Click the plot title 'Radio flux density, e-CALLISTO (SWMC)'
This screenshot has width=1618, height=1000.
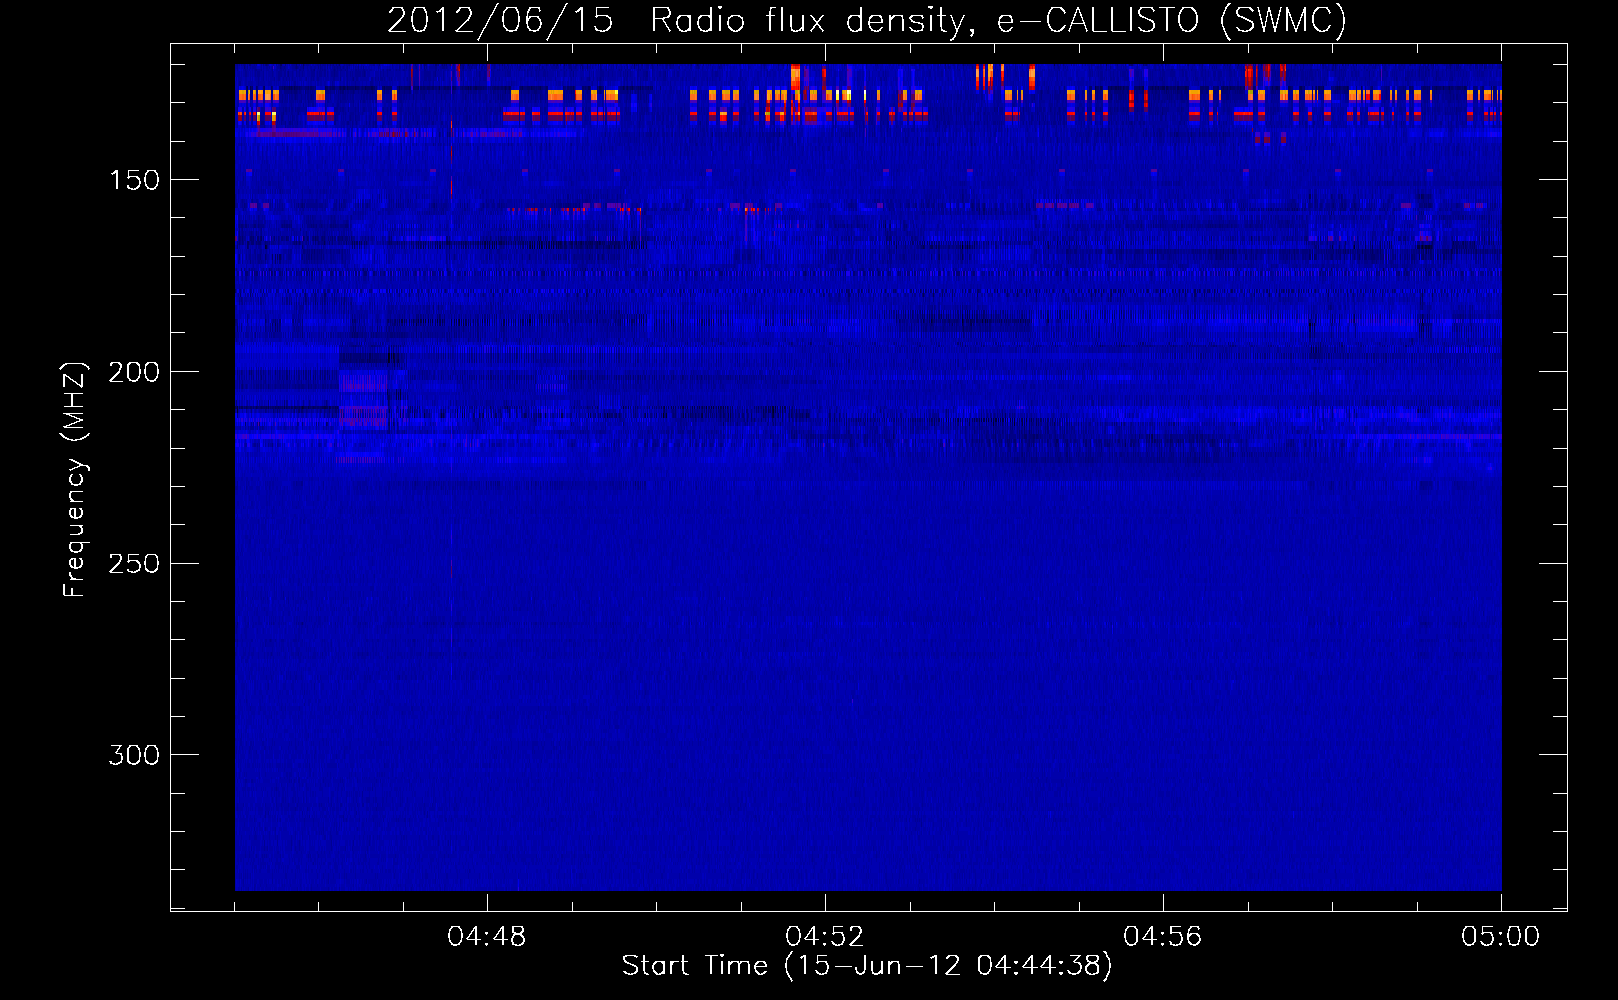[x=998, y=20]
